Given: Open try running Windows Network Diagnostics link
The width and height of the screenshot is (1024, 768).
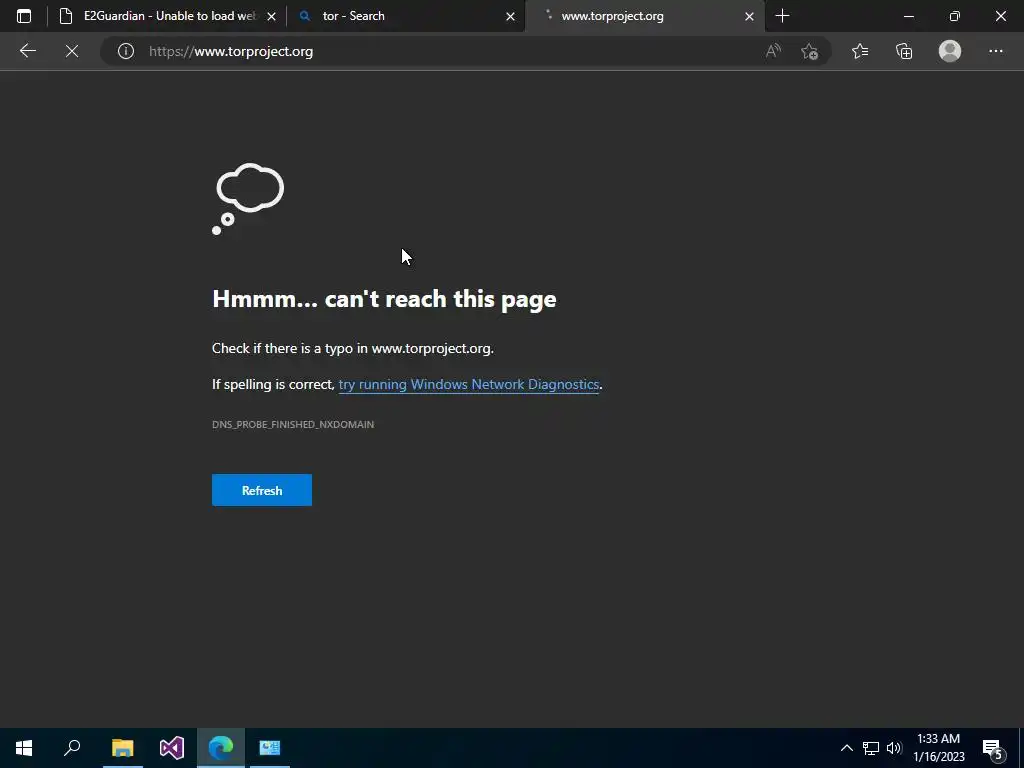Looking at the screenshot, I should (468, 385).
